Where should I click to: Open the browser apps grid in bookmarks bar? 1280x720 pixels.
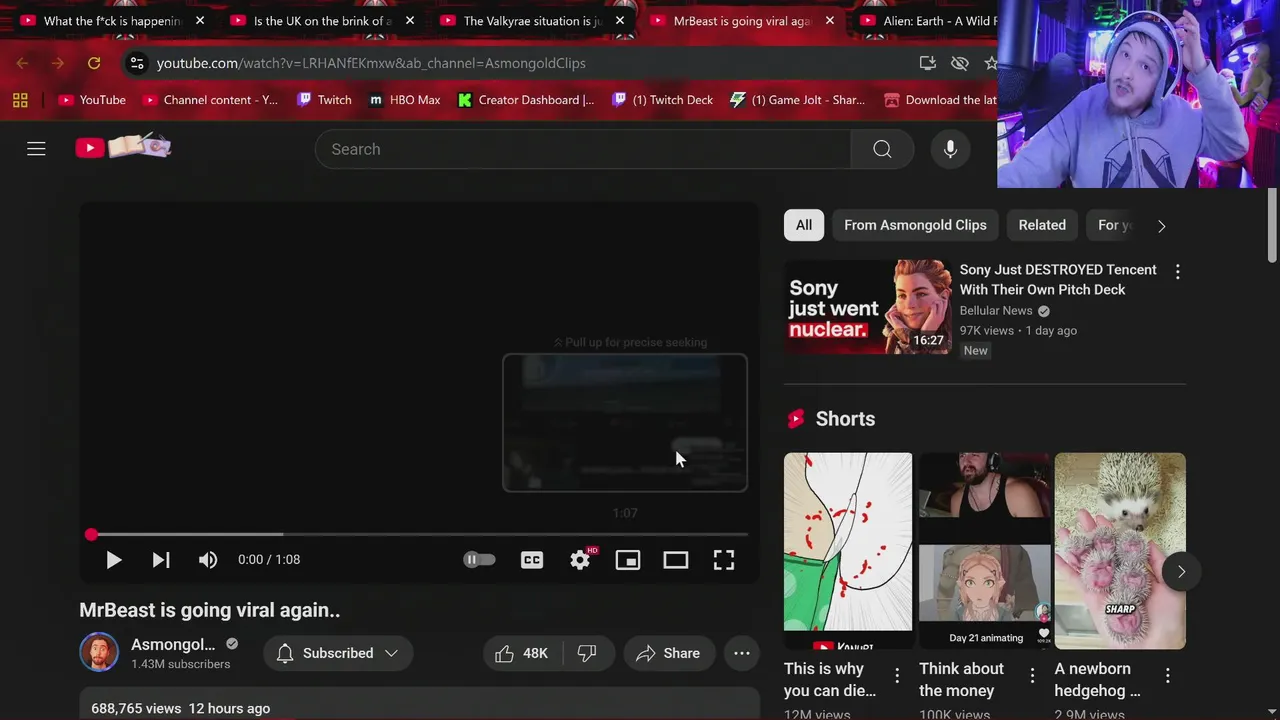click(20, 100)
